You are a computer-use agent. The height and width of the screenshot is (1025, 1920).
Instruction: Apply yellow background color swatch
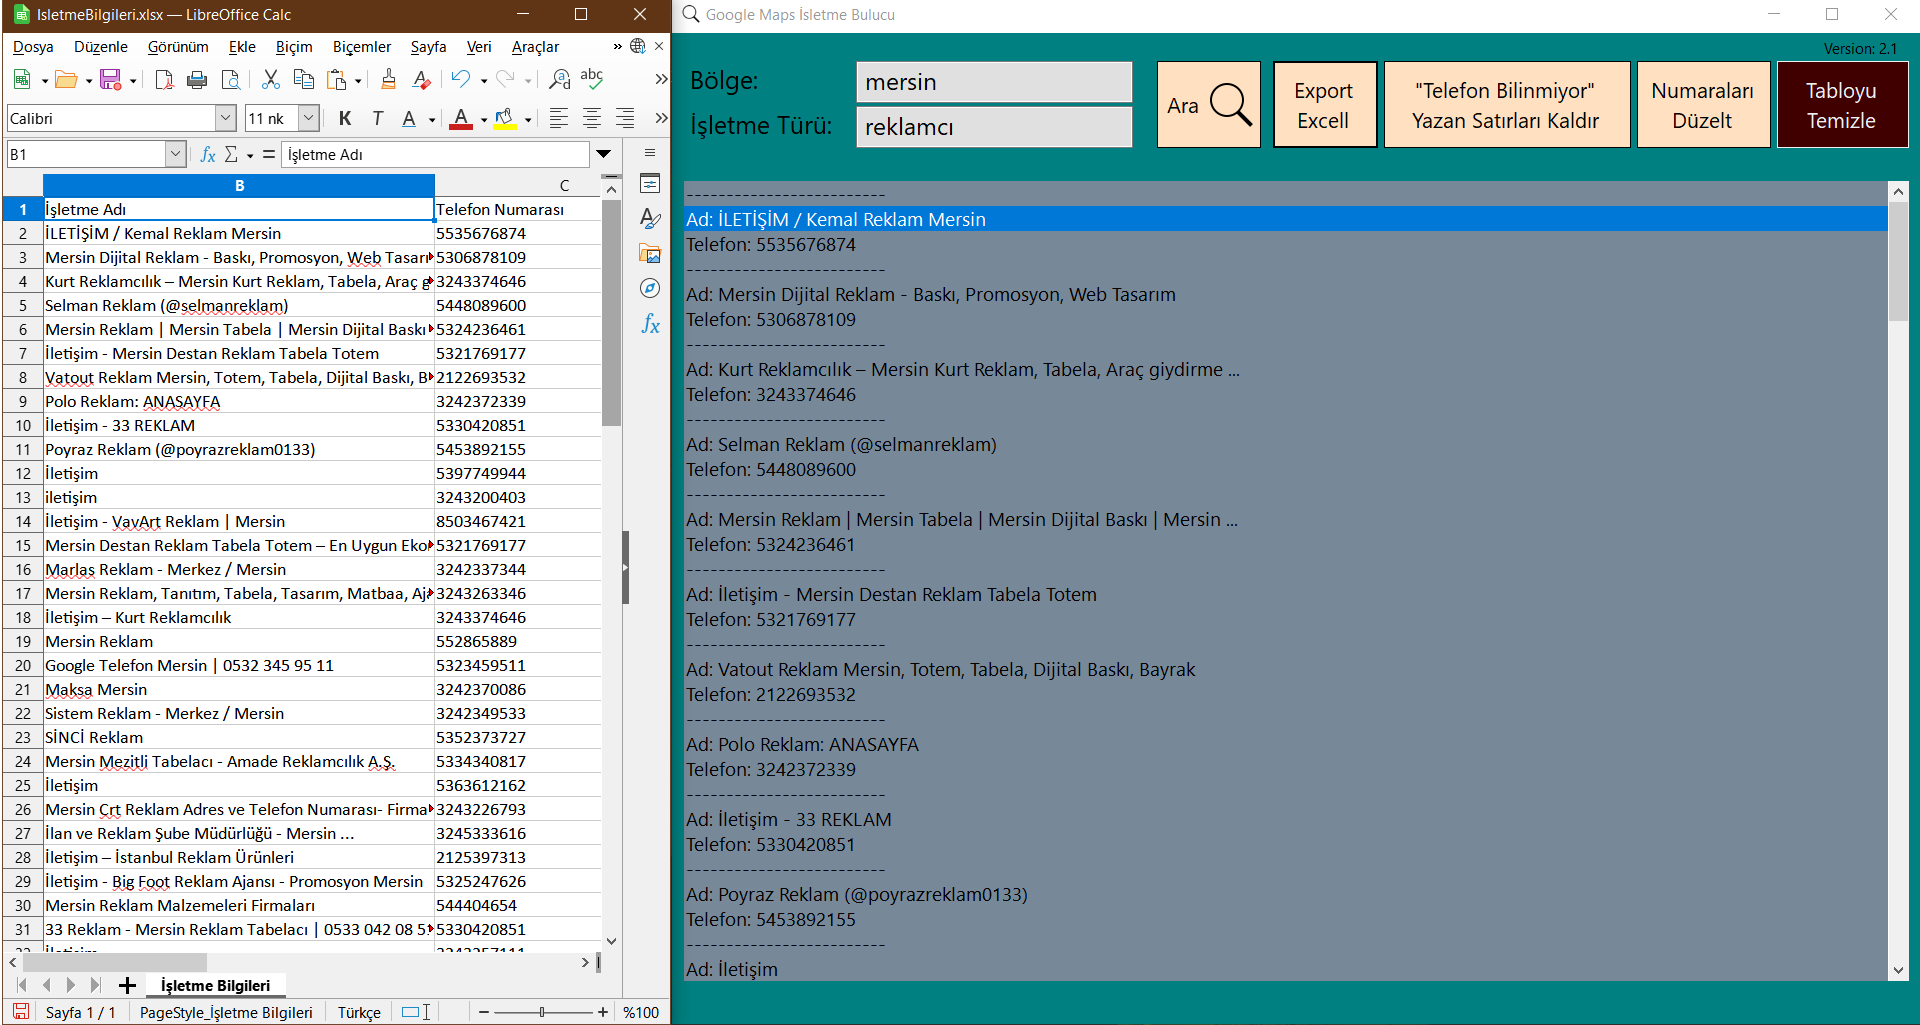(505, 118)
